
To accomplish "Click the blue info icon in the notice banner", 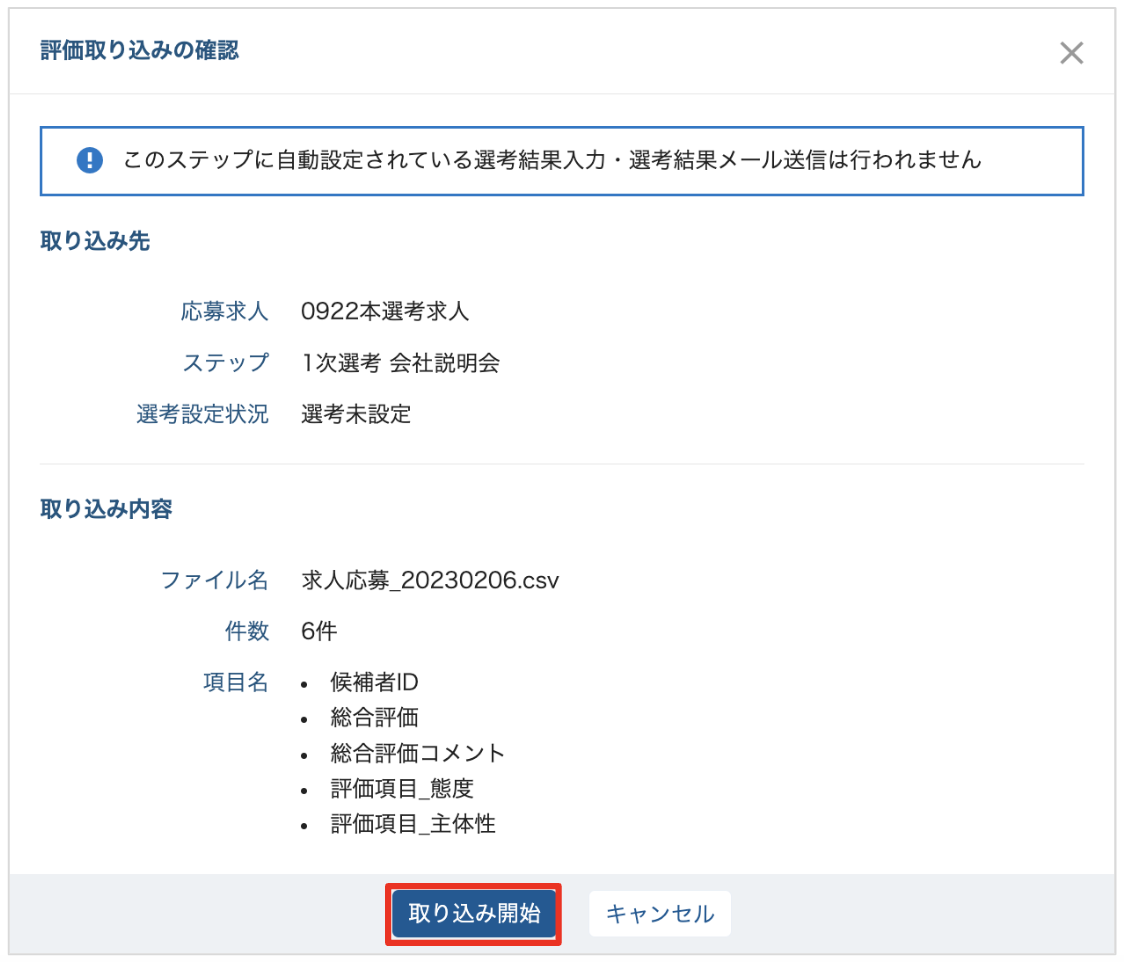I will click(x=90, y=160).
